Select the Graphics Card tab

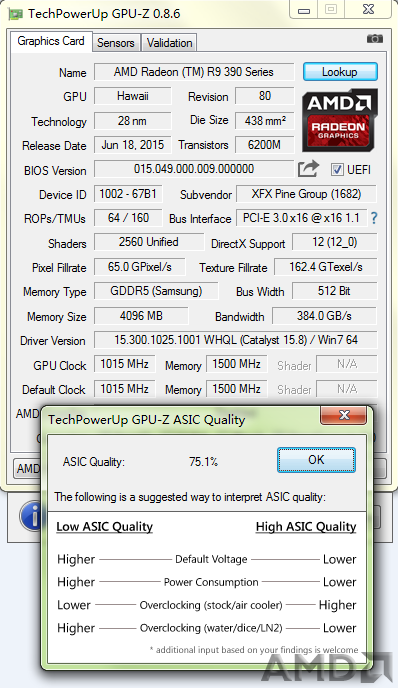(x=51, y=41)
